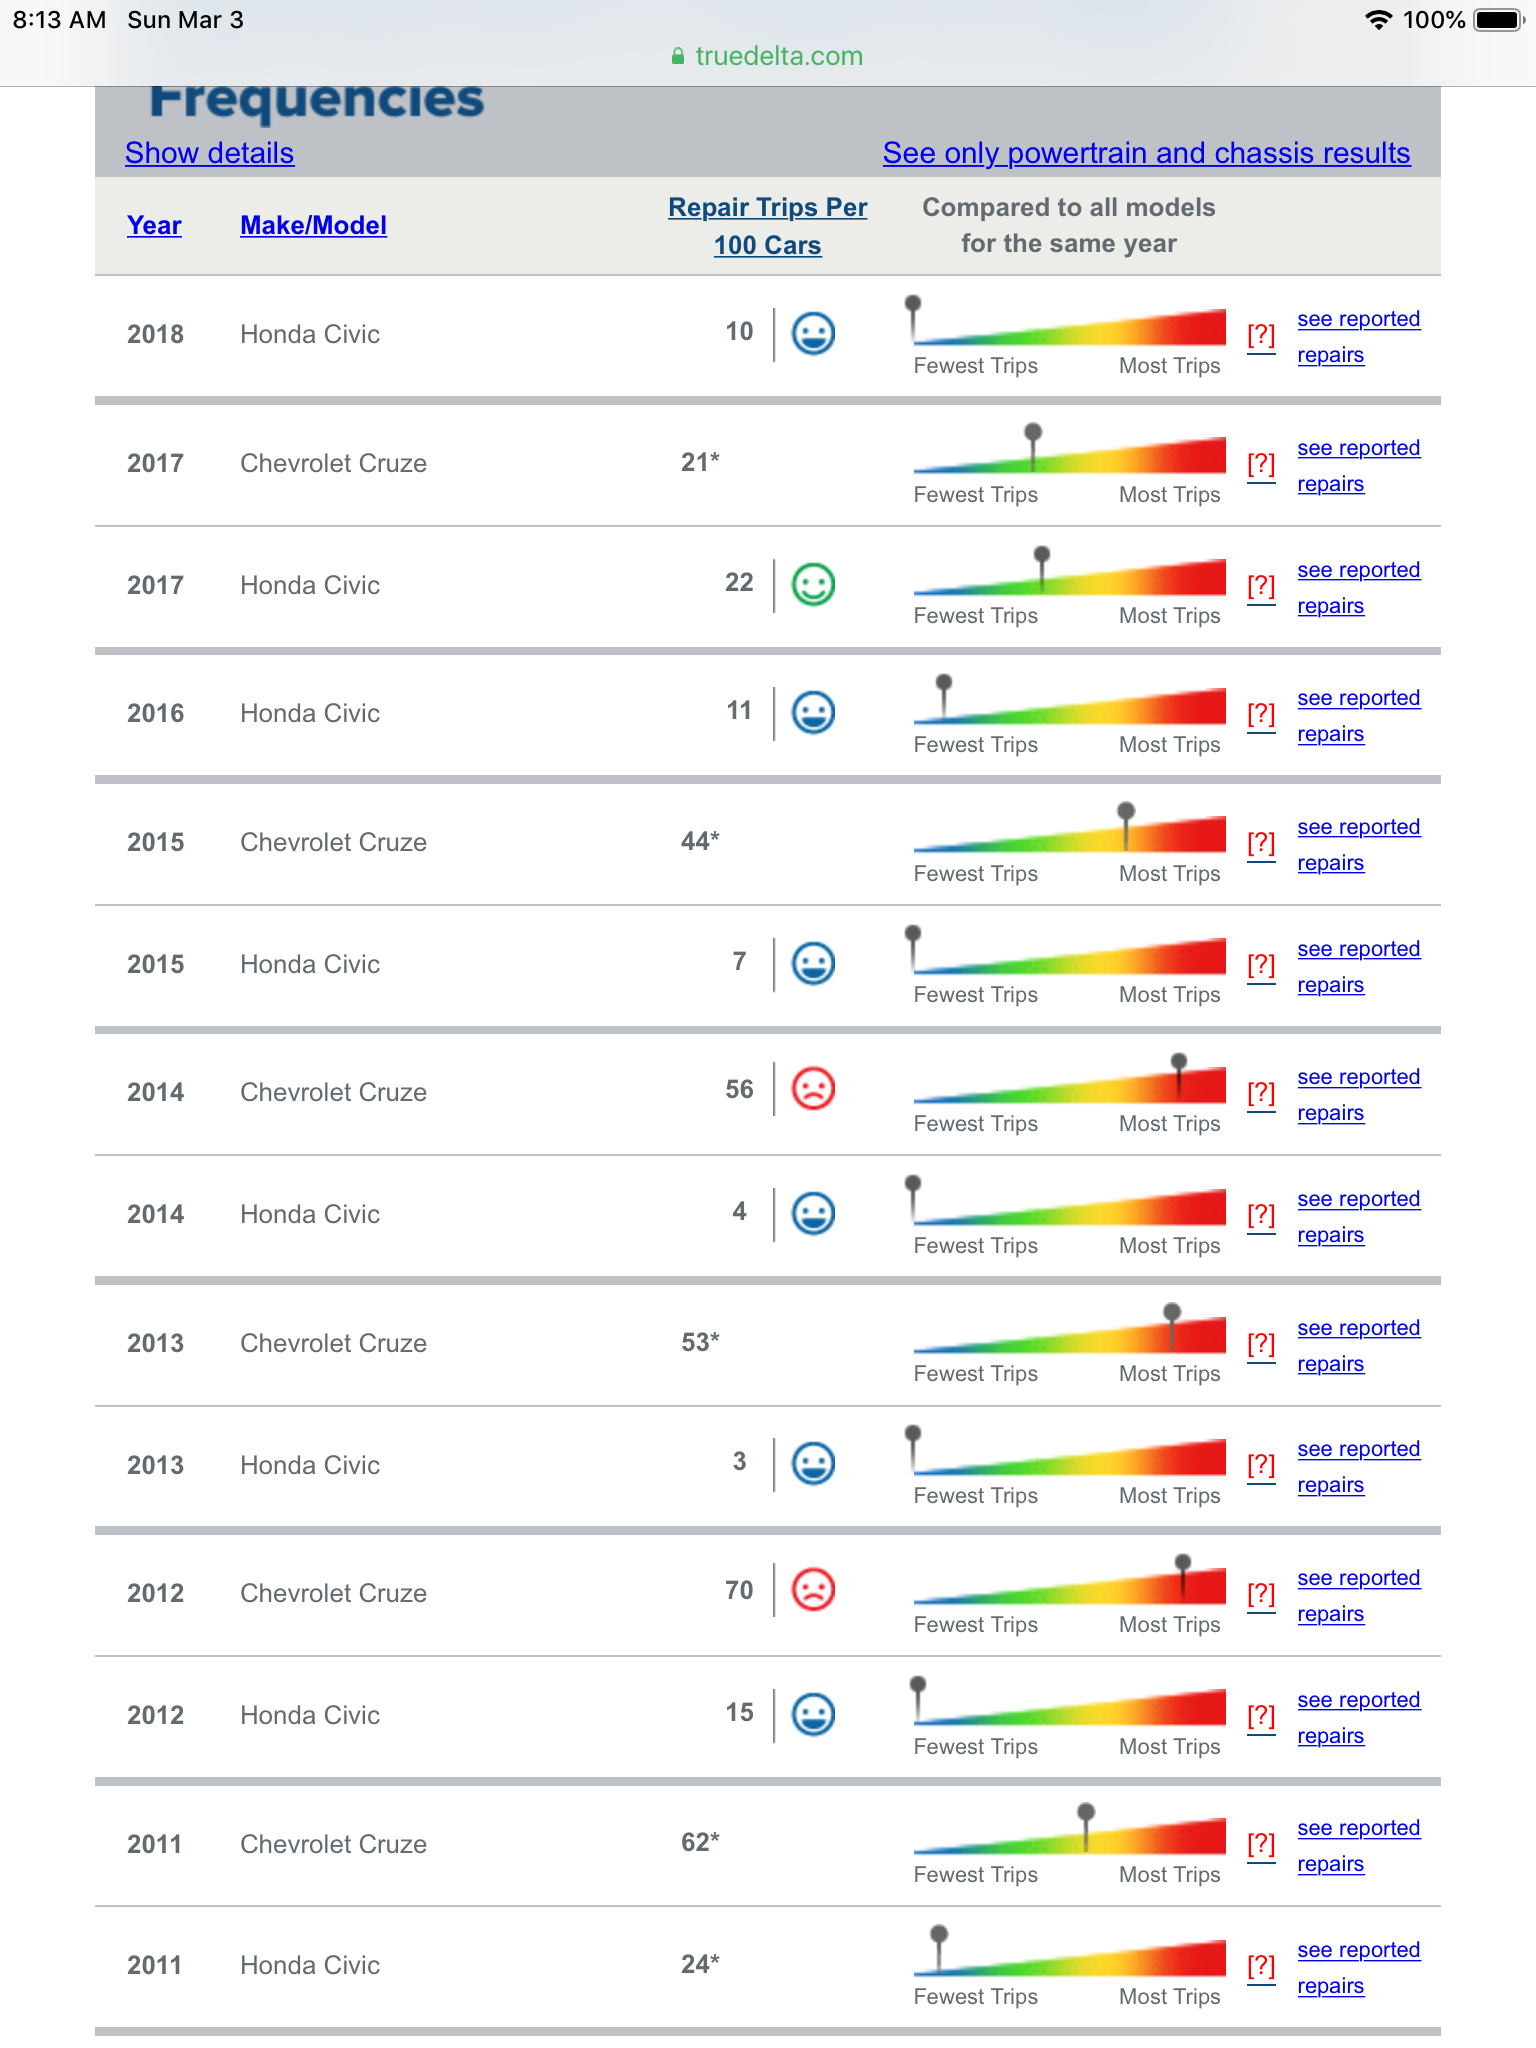Open the [?] help for 2013 Honda Civic
The image size is (1536, 2048).
(1261, 1465)
